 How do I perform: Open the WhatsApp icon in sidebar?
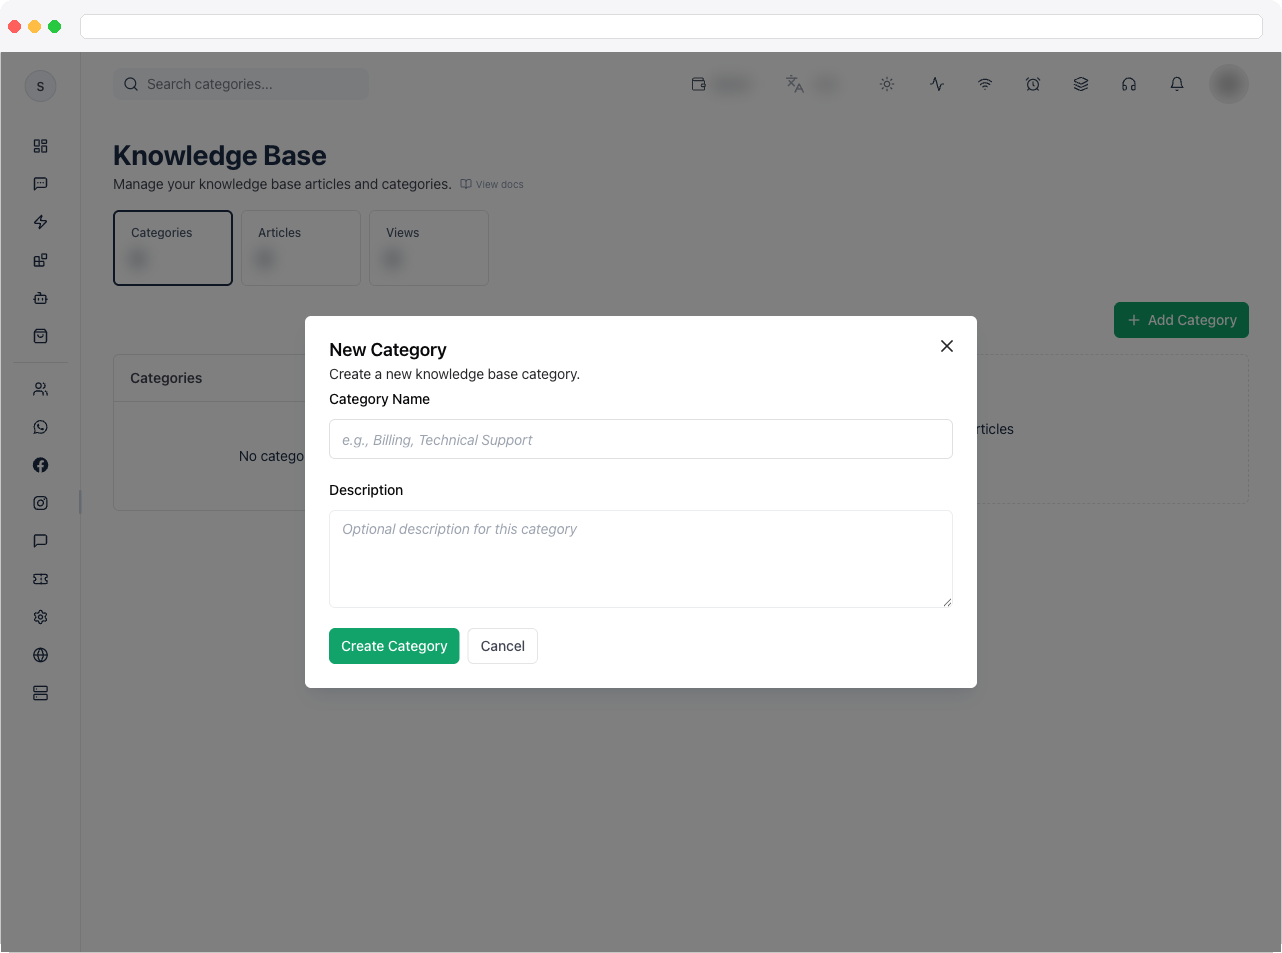click(x=40, y=427)
